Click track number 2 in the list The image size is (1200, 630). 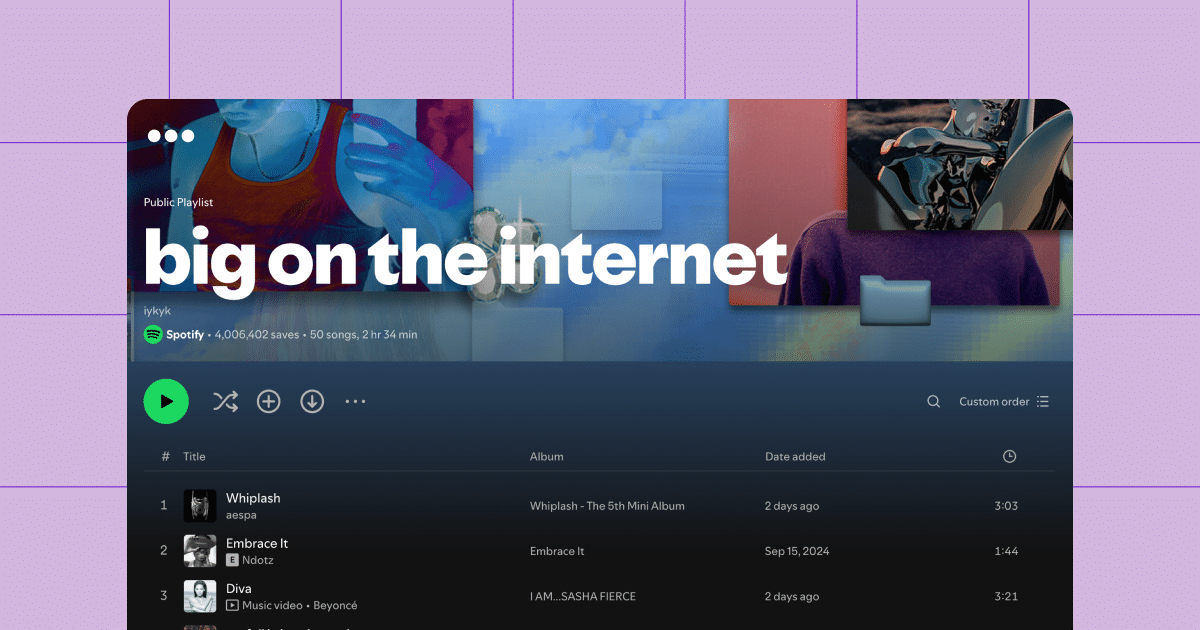(164, 551)
